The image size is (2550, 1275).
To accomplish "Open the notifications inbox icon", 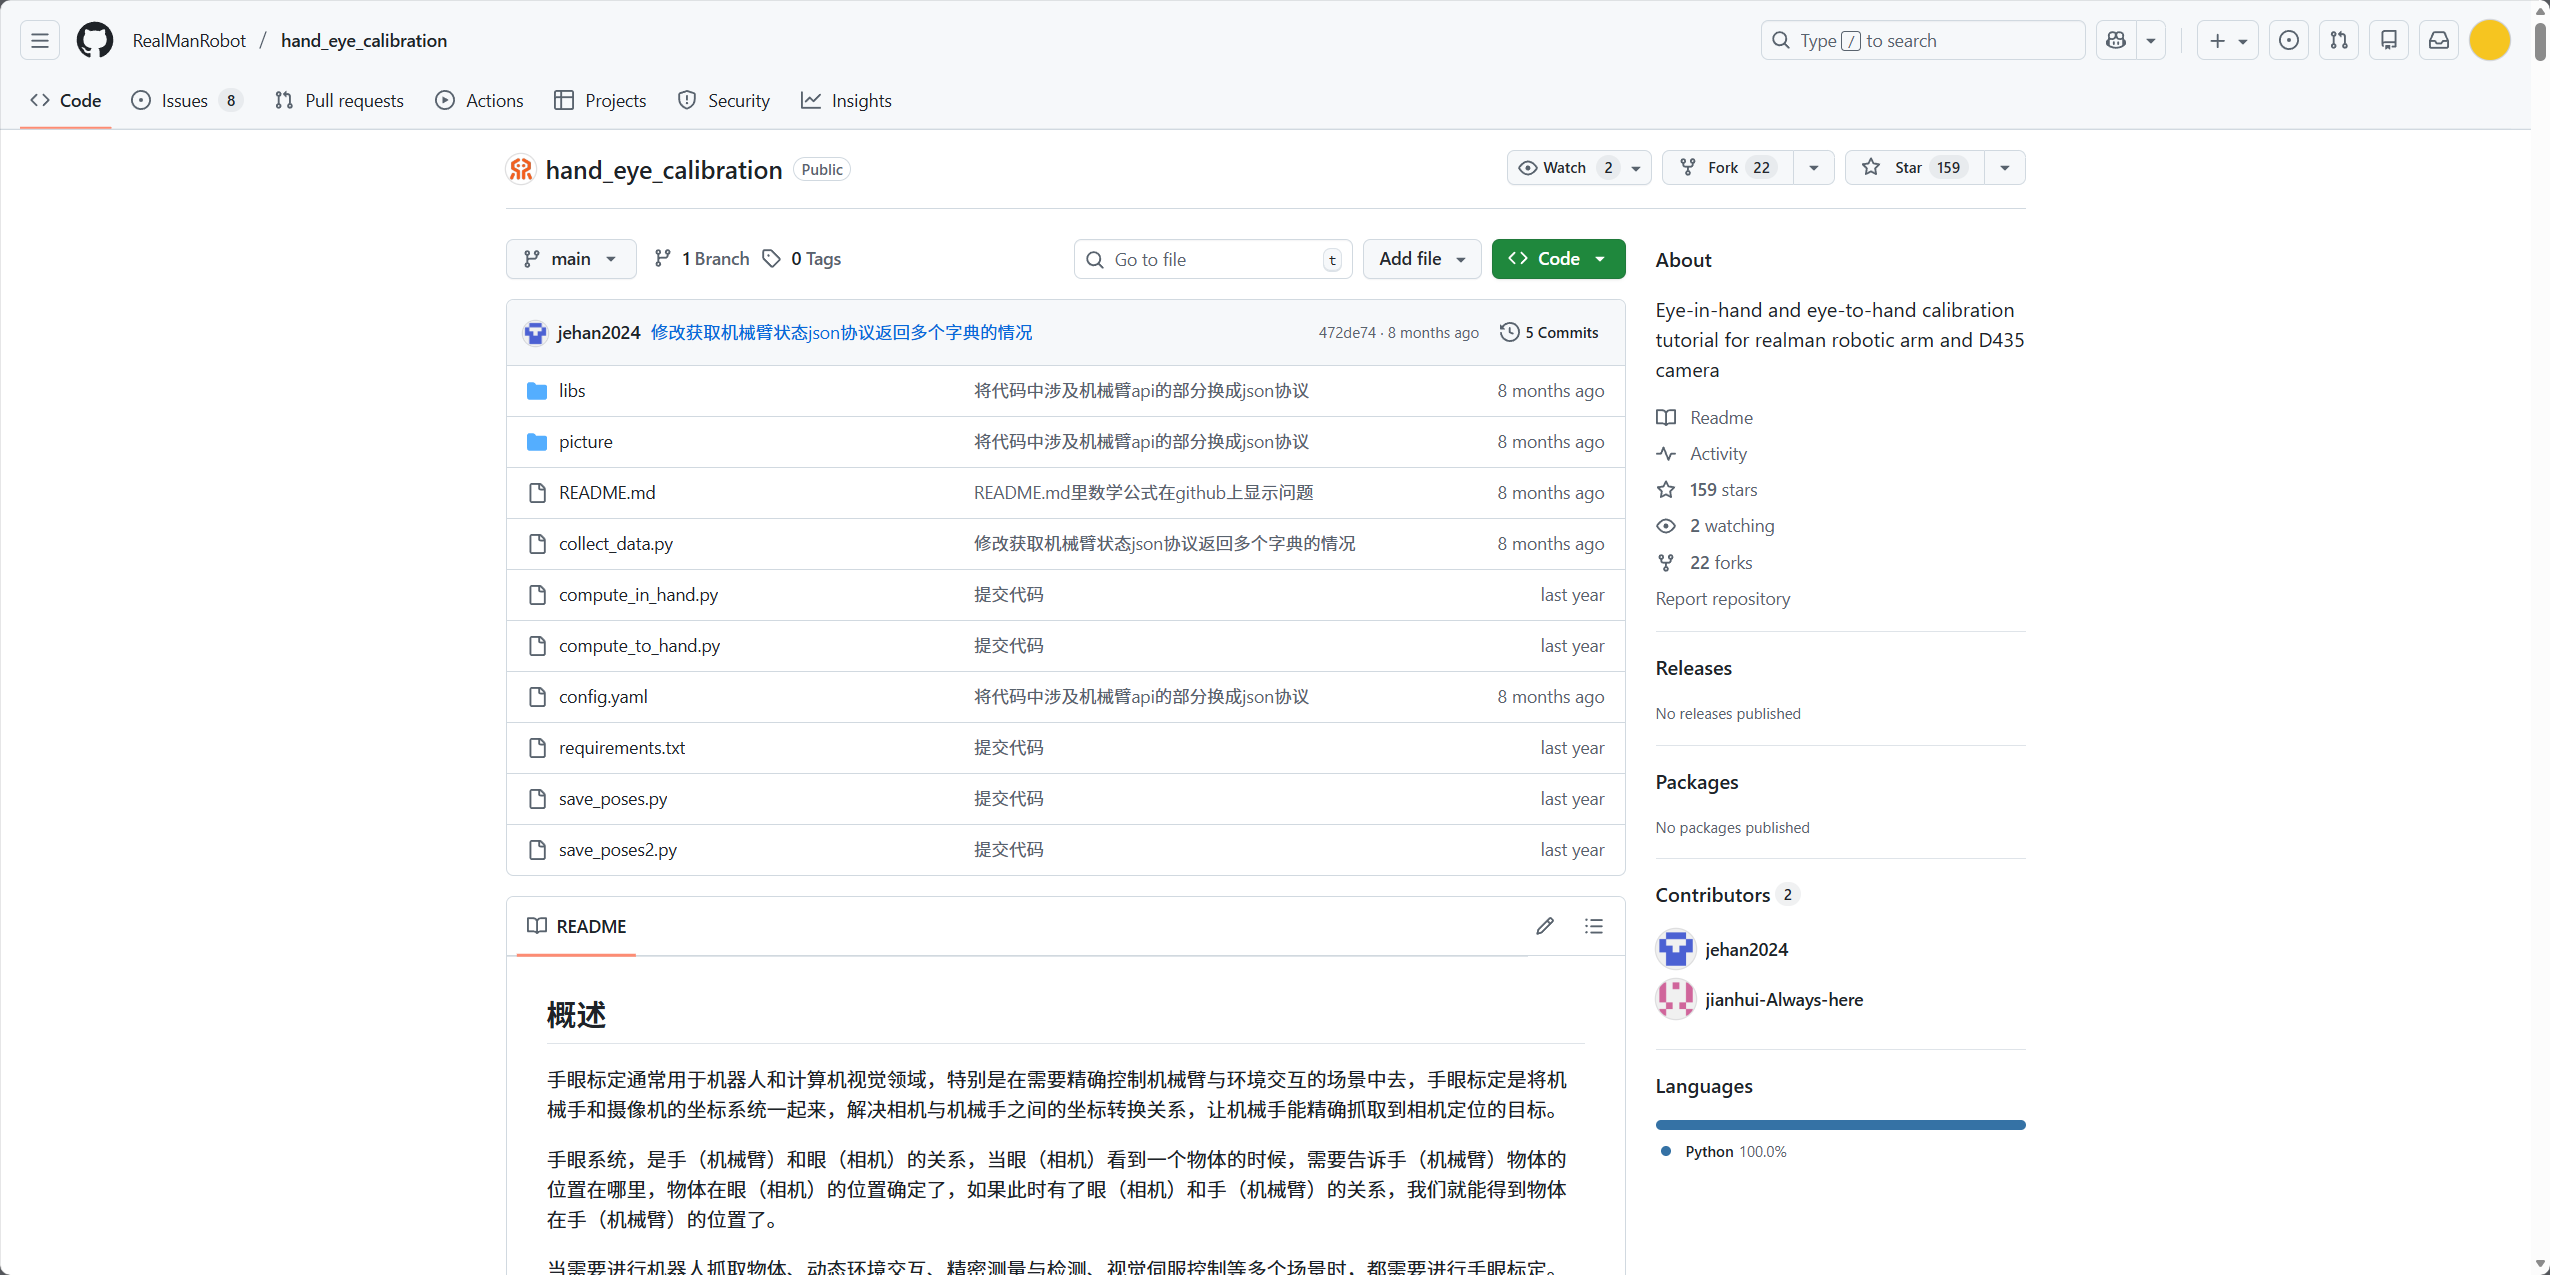I will point(2439,41).
